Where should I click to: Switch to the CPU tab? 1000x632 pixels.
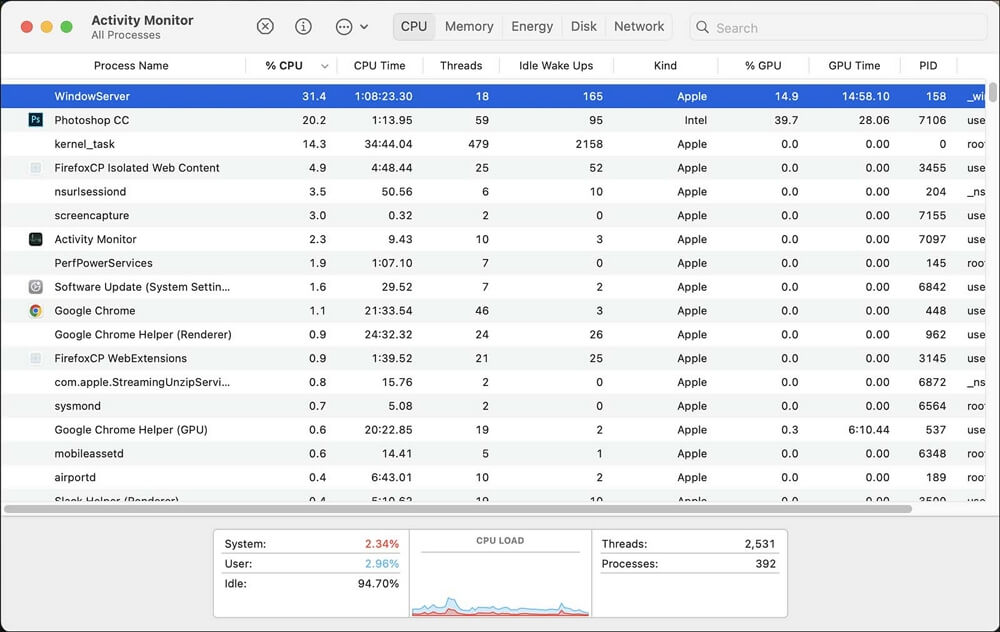(414, 27)
